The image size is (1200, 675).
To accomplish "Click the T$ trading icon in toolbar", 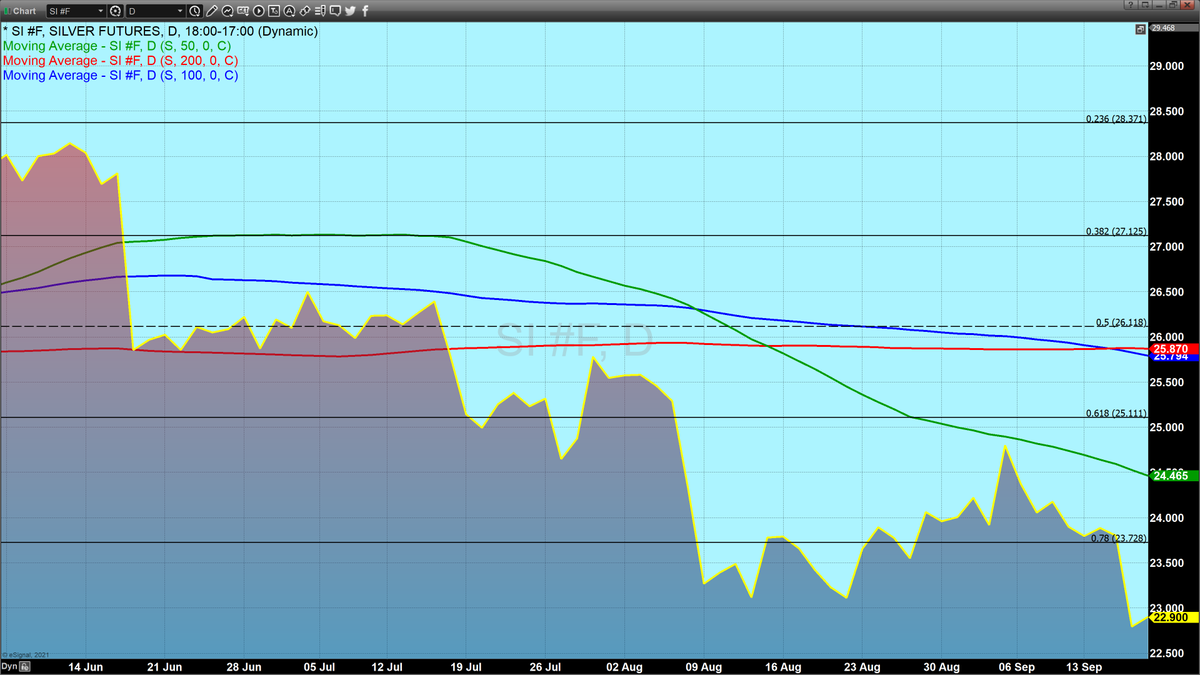I will point(274,11).
